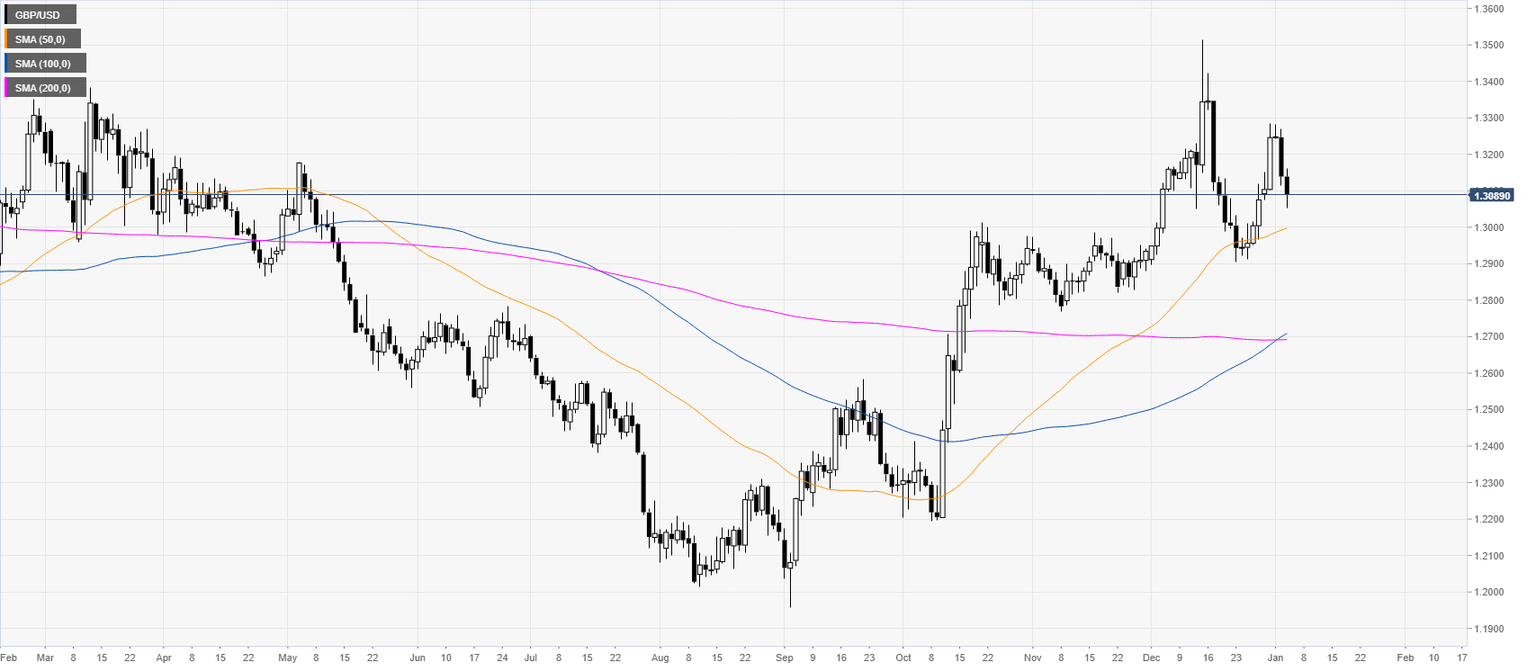Click the 1.2900 price axis label
The height and width of the screenshot is (669, 1536).
[x=1490, y=264]
